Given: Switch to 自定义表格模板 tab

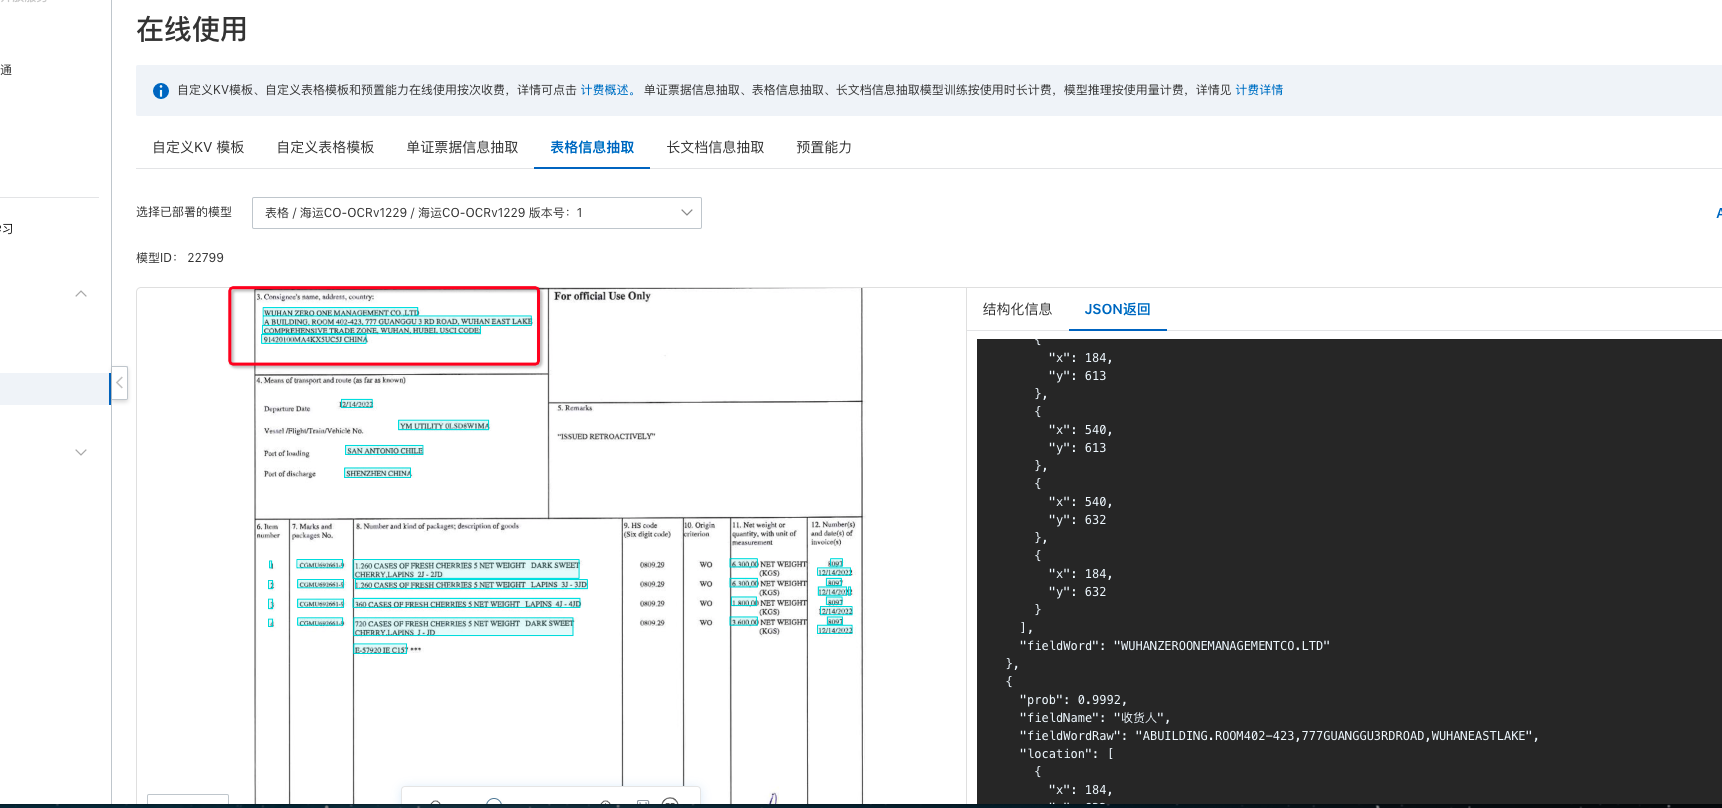Looking at the screenshot, I should point(325,147).
